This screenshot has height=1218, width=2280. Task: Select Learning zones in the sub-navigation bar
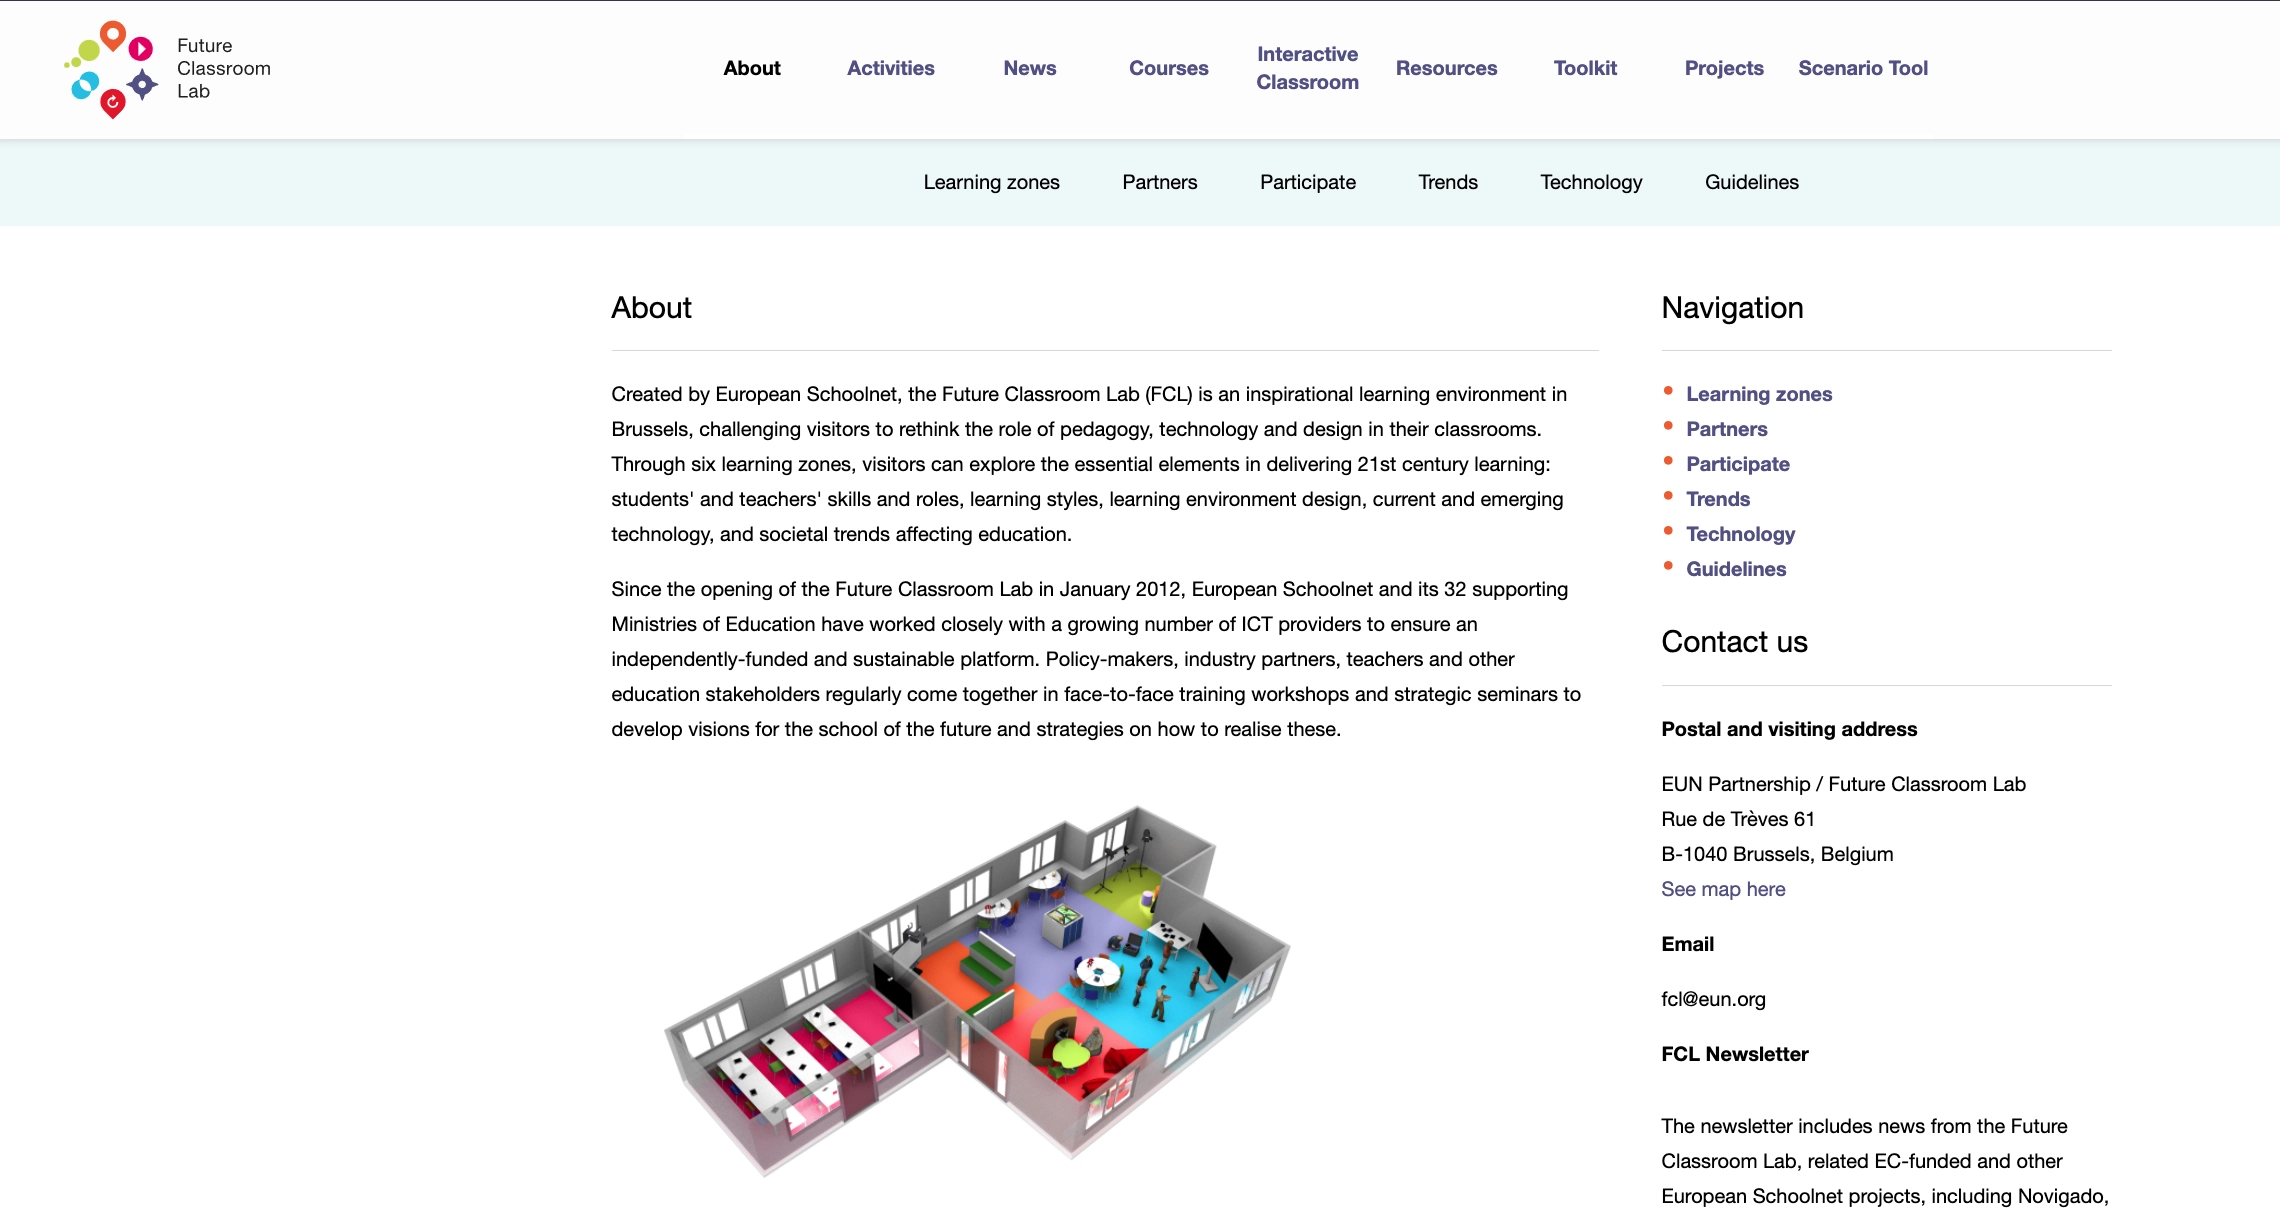point(991,182)
